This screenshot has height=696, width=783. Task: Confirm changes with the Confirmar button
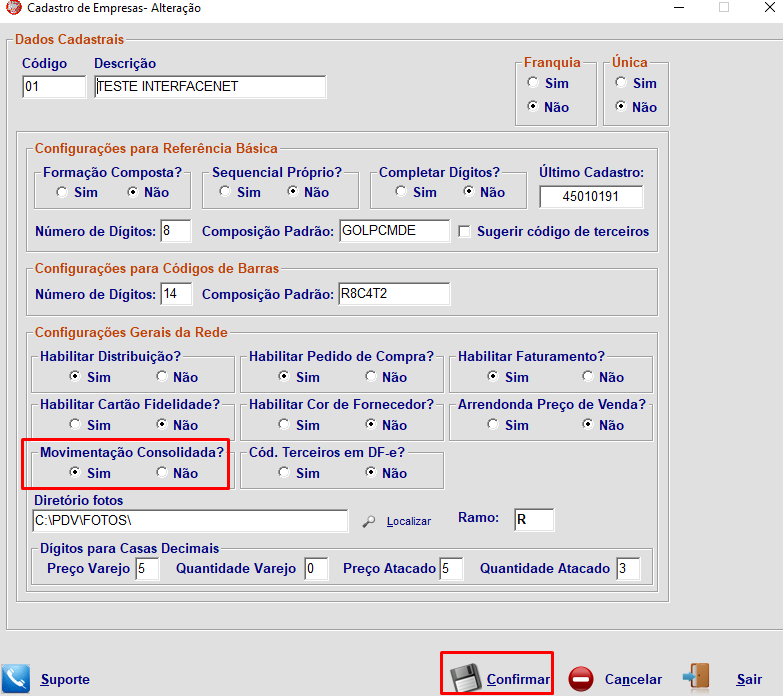click(518, 679)
